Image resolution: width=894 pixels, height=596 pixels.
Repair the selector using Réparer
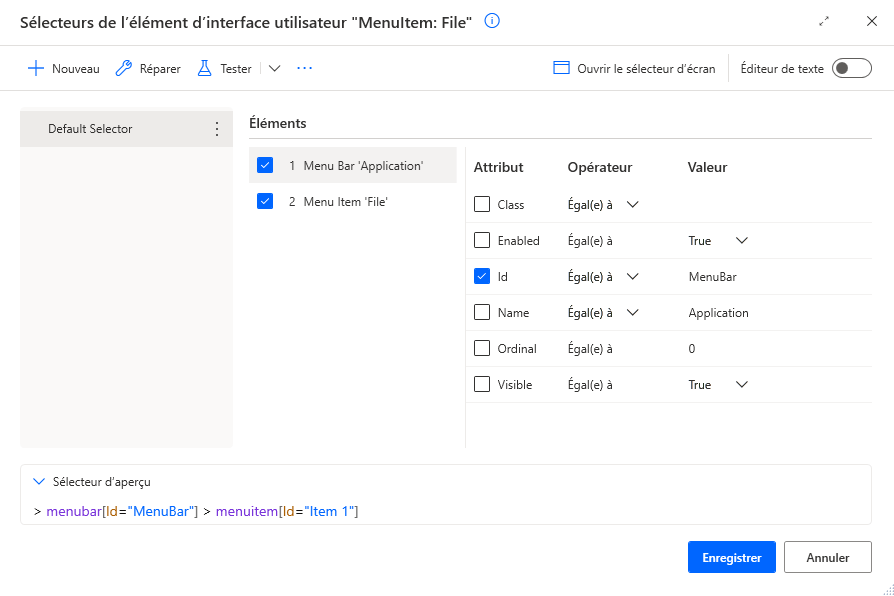147,68
